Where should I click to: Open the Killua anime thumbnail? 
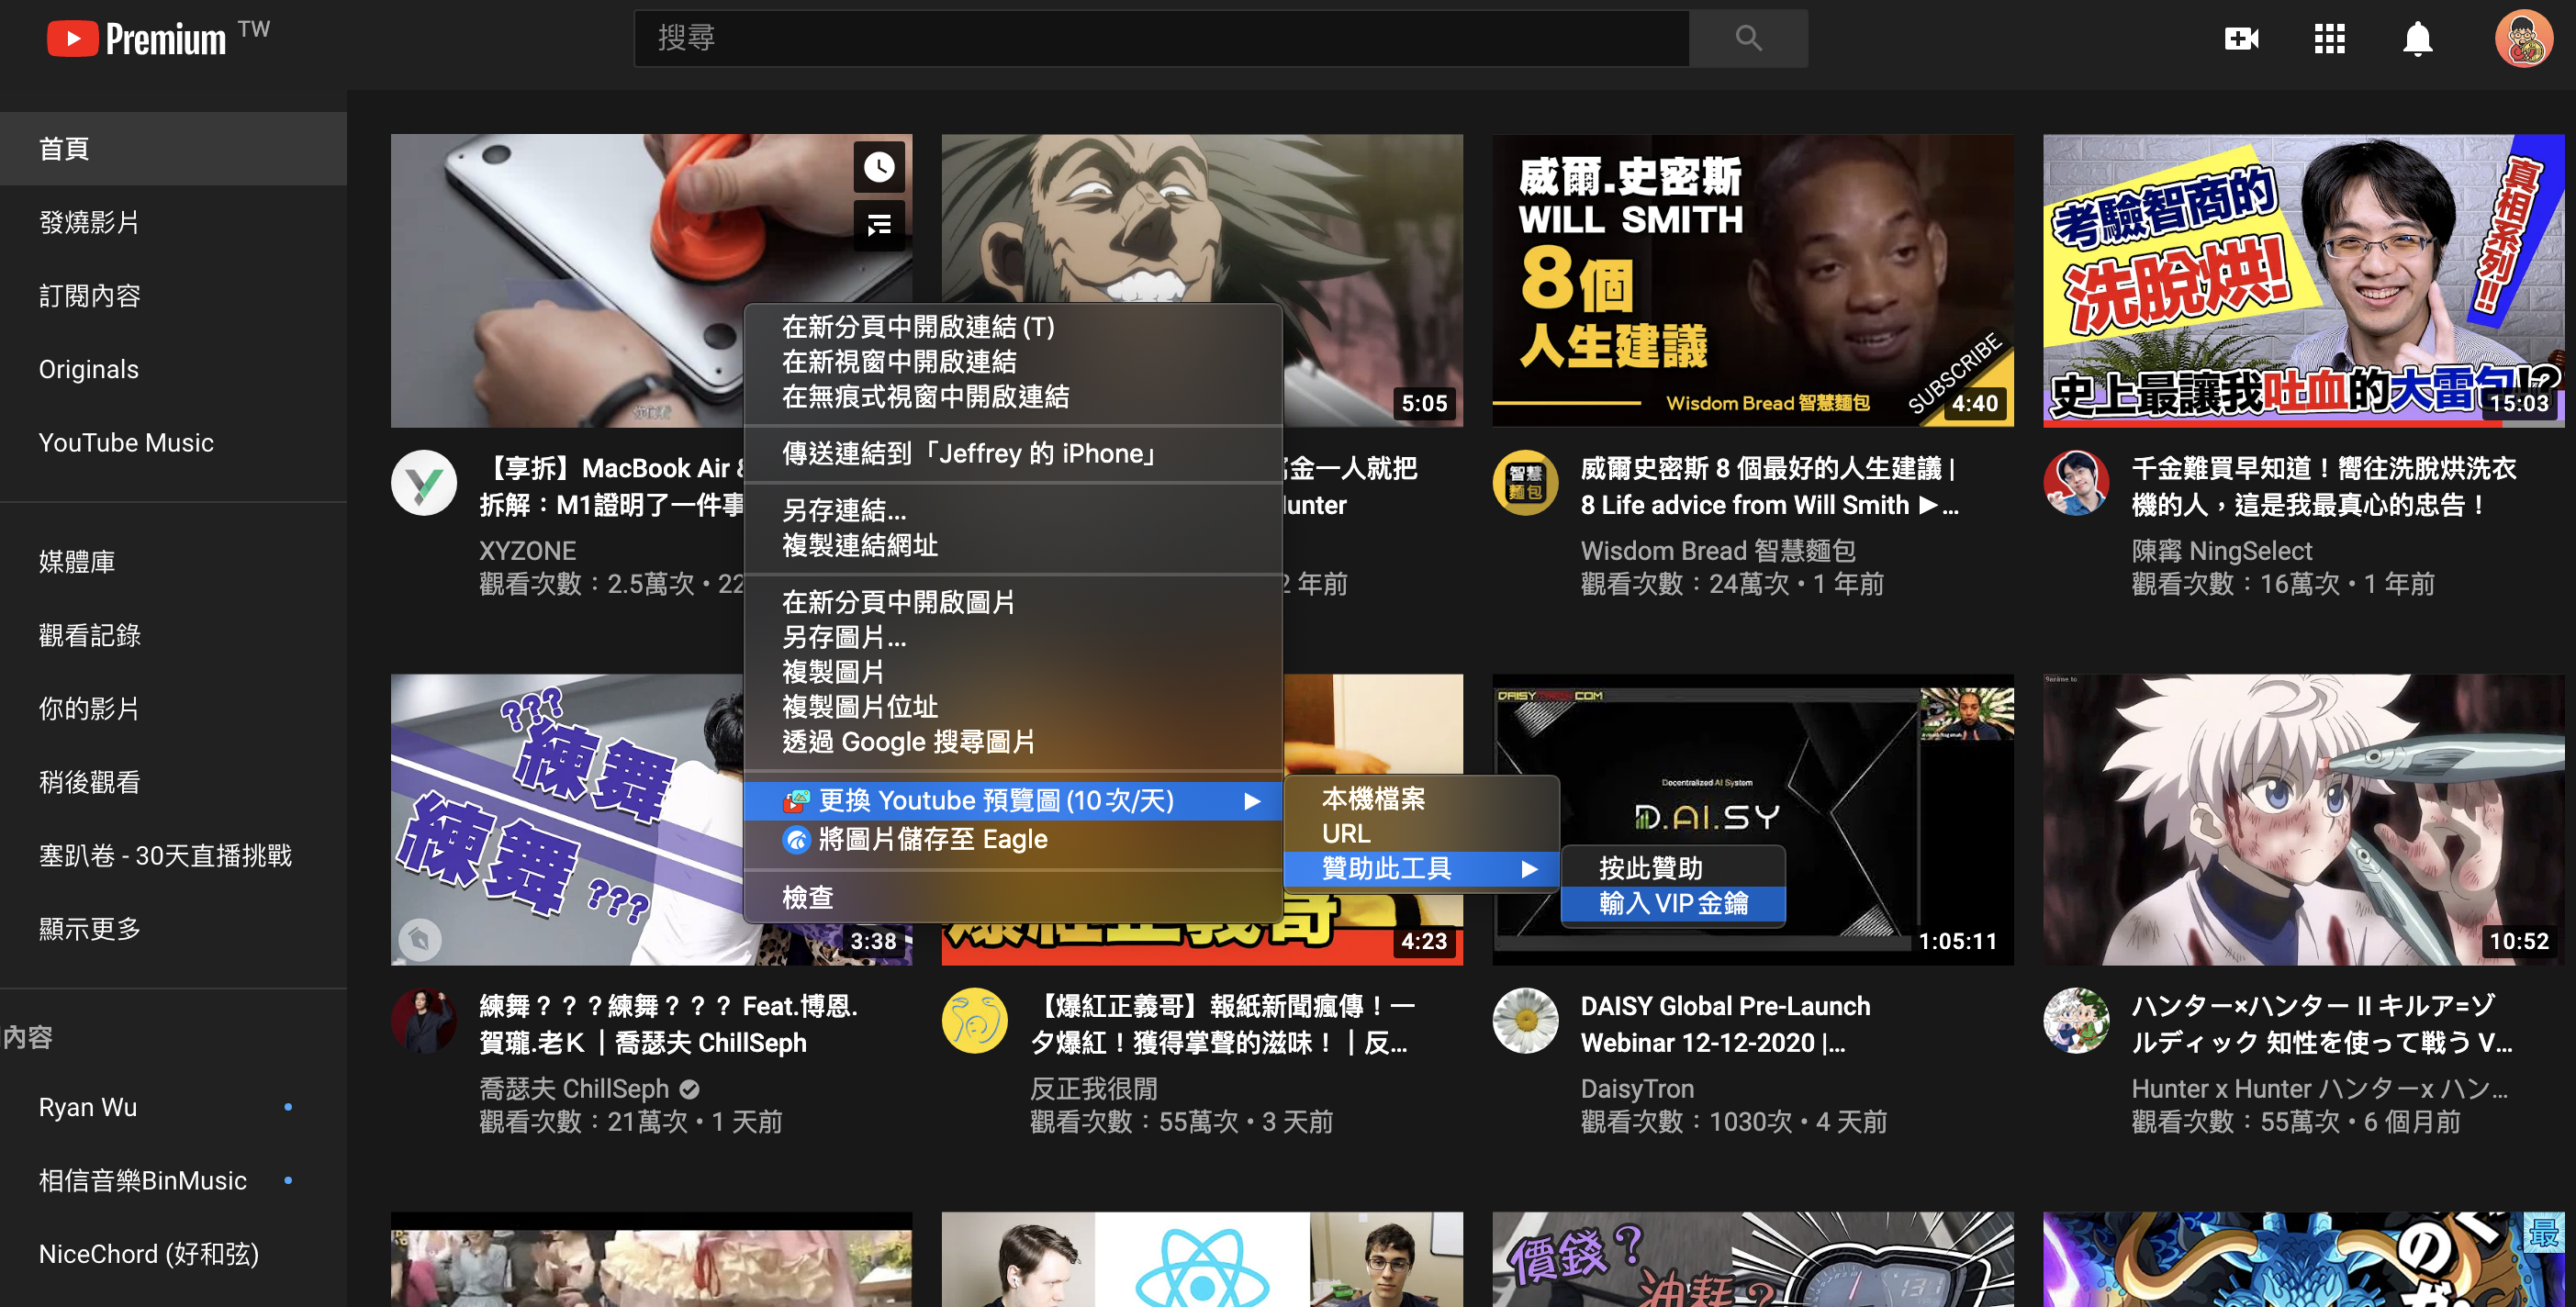coord(2303,819)
